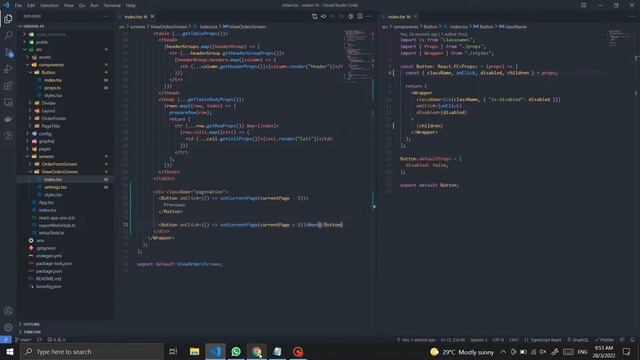
Task: Open package.json in the Explorer
Action: pos(49,271)
